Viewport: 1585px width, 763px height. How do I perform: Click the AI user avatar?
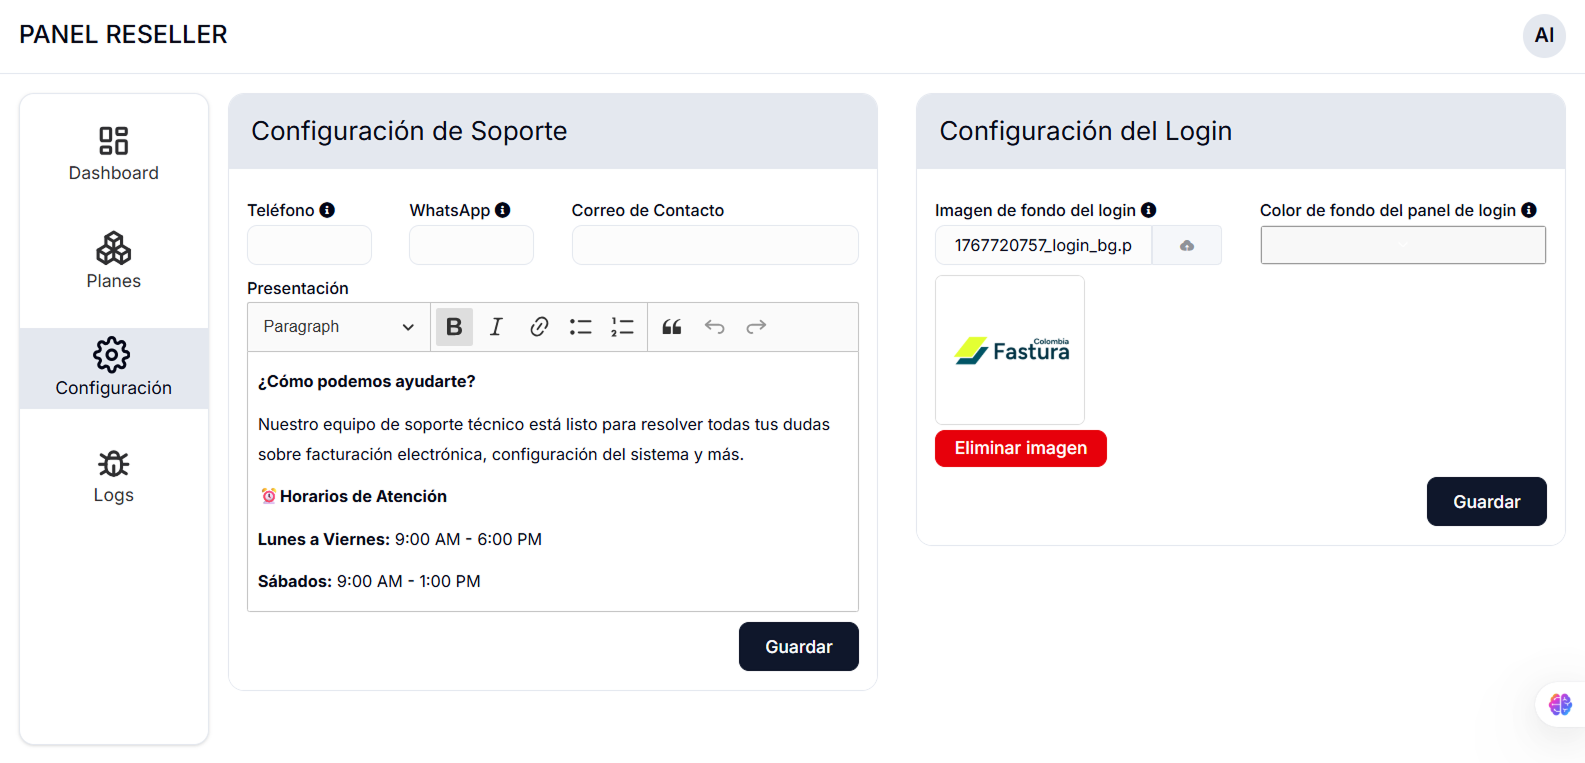(x=1544, y=36)
